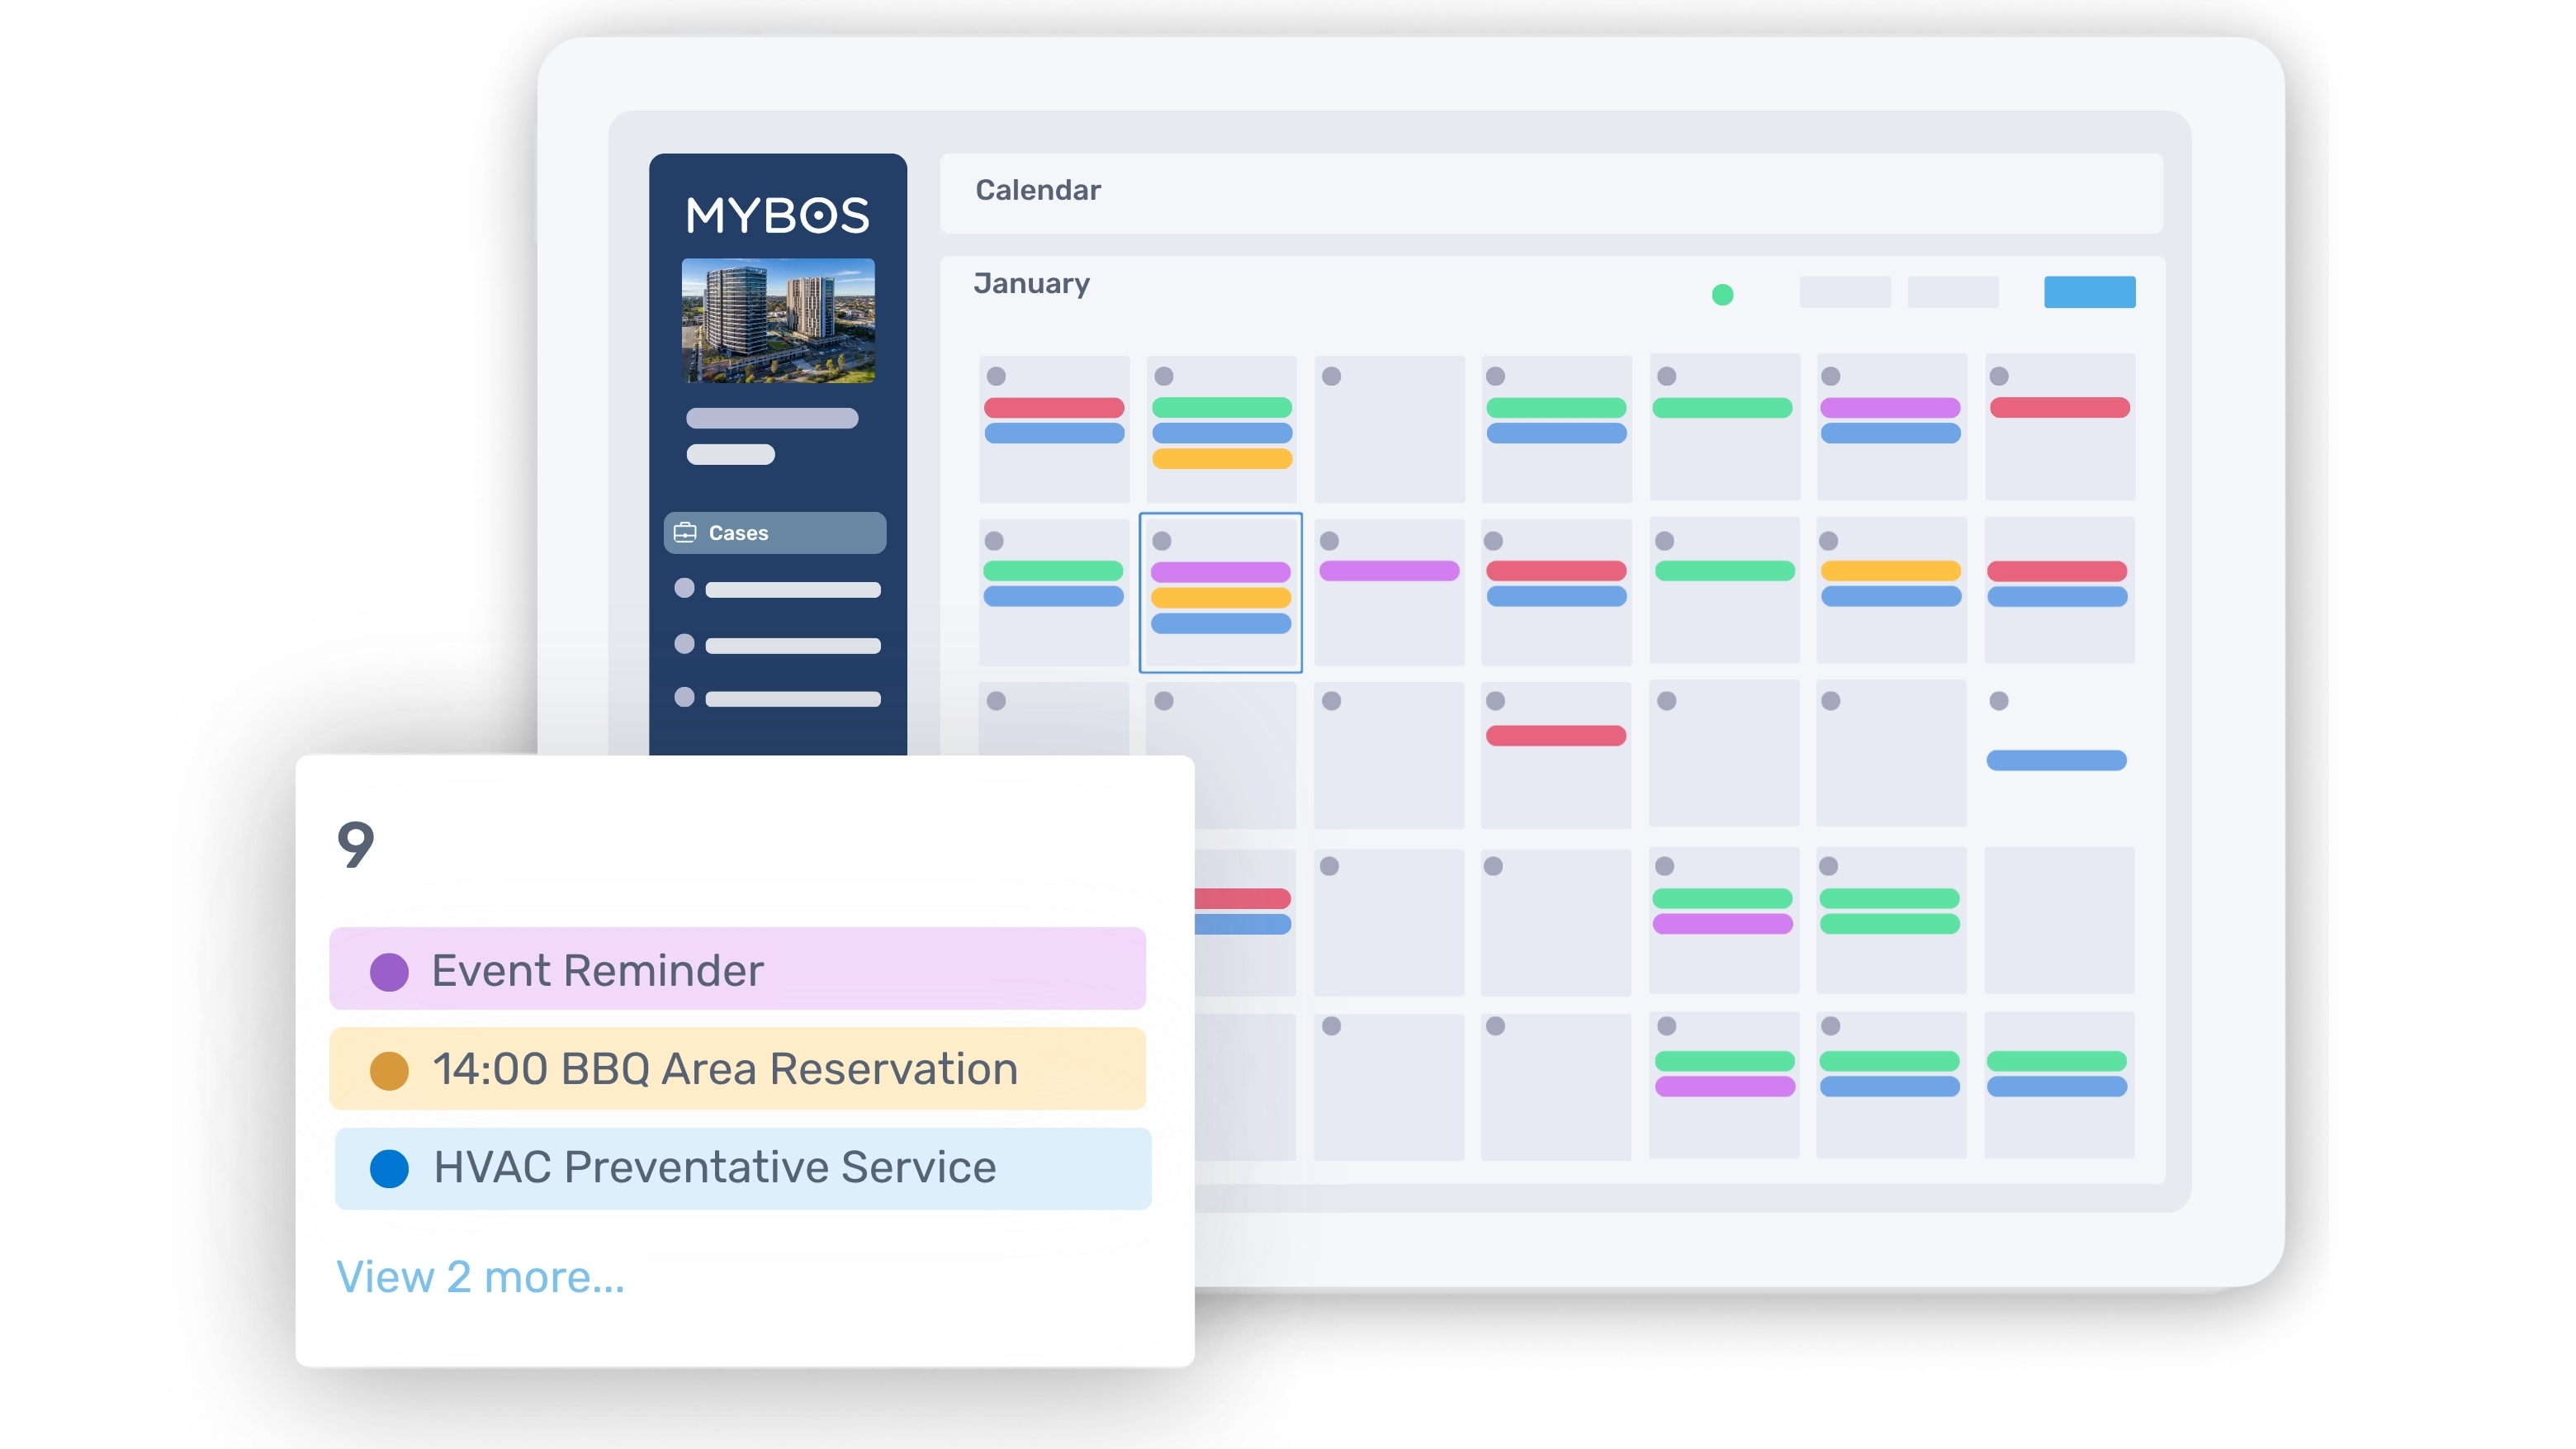Click the building photo thumbnail
2576x1449 pixels.
pyautogui.click(x=778, y=321)
